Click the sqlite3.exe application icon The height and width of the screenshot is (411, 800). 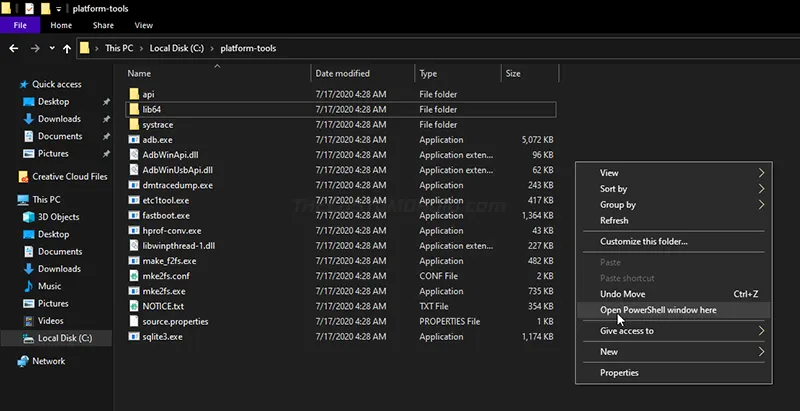pyautogui.click(x=134, y=337)
